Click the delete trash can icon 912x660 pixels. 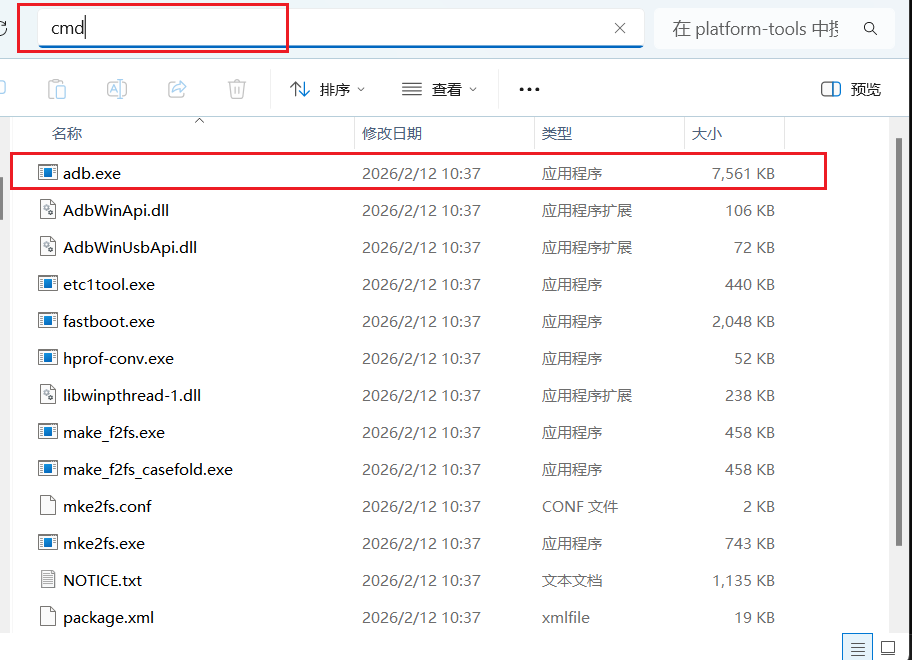coord(237,89)
